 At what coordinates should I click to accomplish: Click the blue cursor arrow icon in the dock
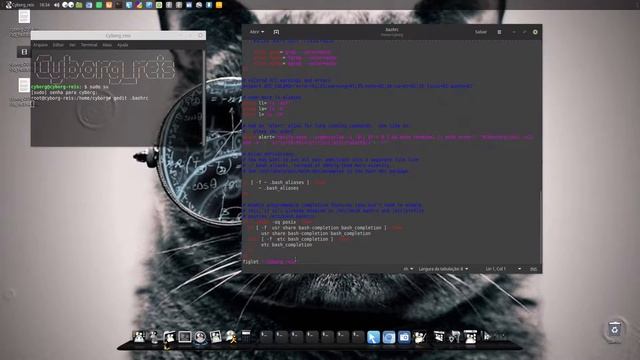(x=373, y=337)
